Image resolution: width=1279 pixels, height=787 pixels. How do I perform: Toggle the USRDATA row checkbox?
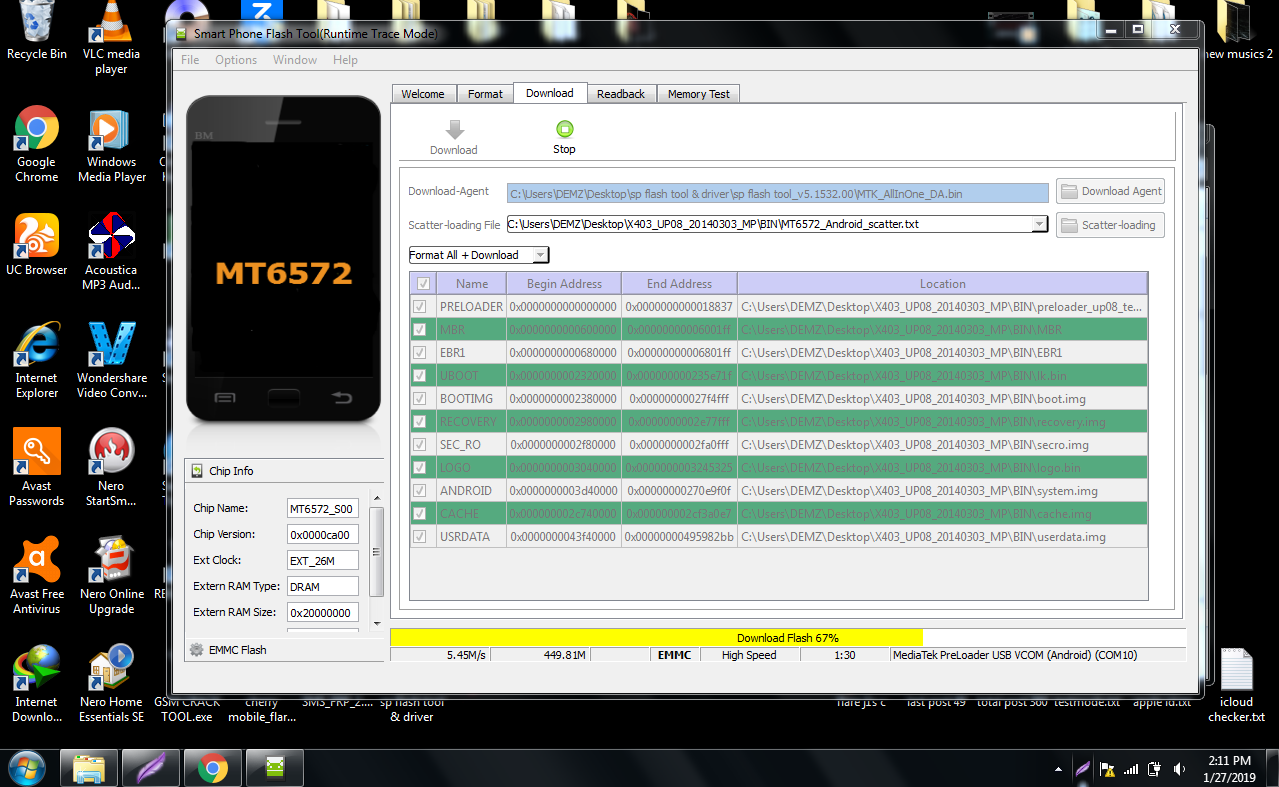tap(421, 537)
